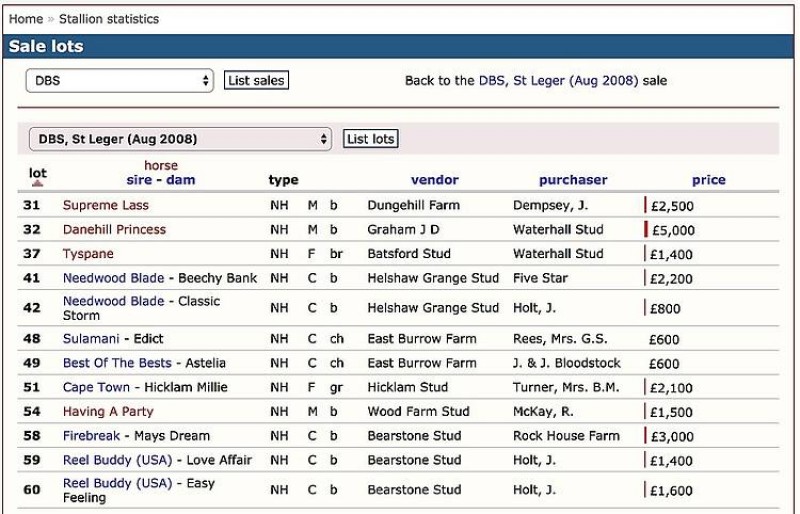Go to the Home breadcrumb link

pos(26,19)
